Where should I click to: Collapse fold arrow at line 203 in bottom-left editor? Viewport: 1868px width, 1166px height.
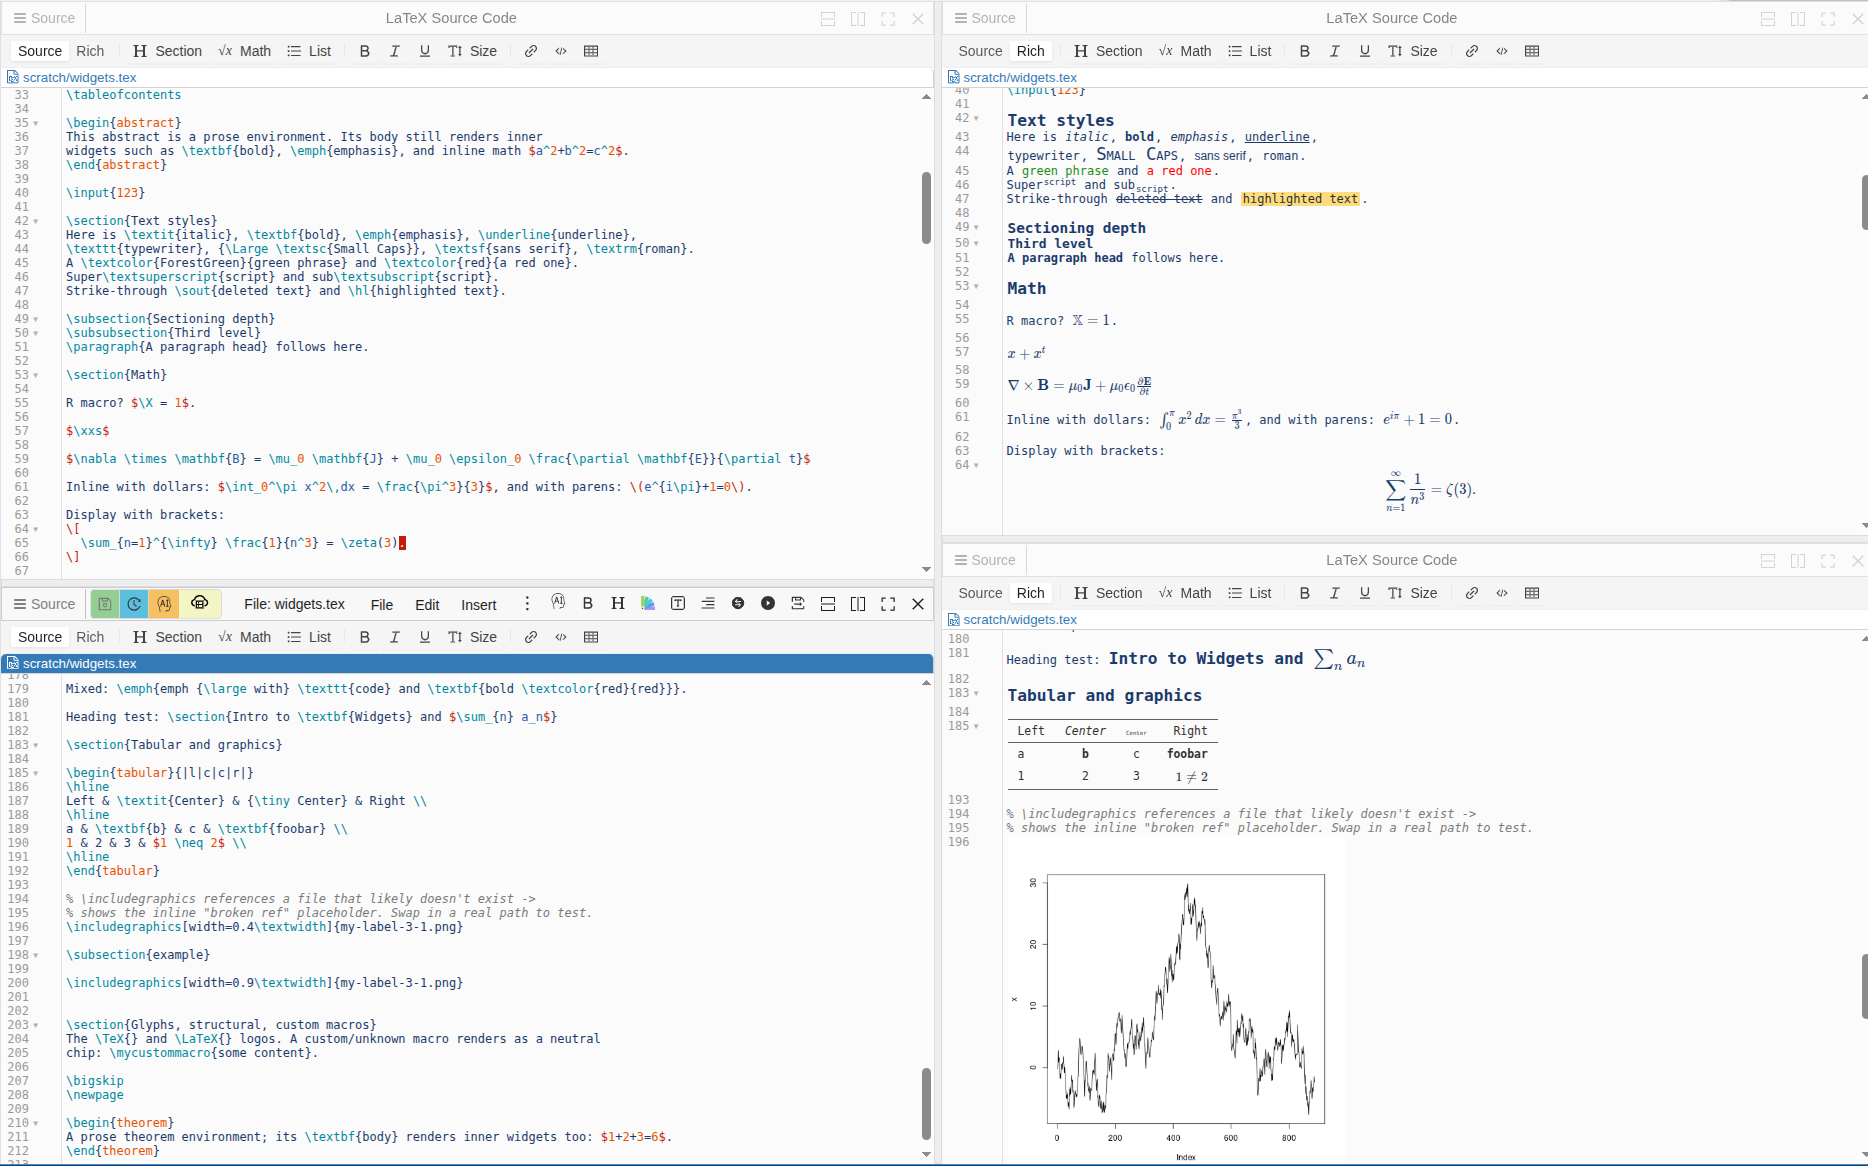[36, 1025]
